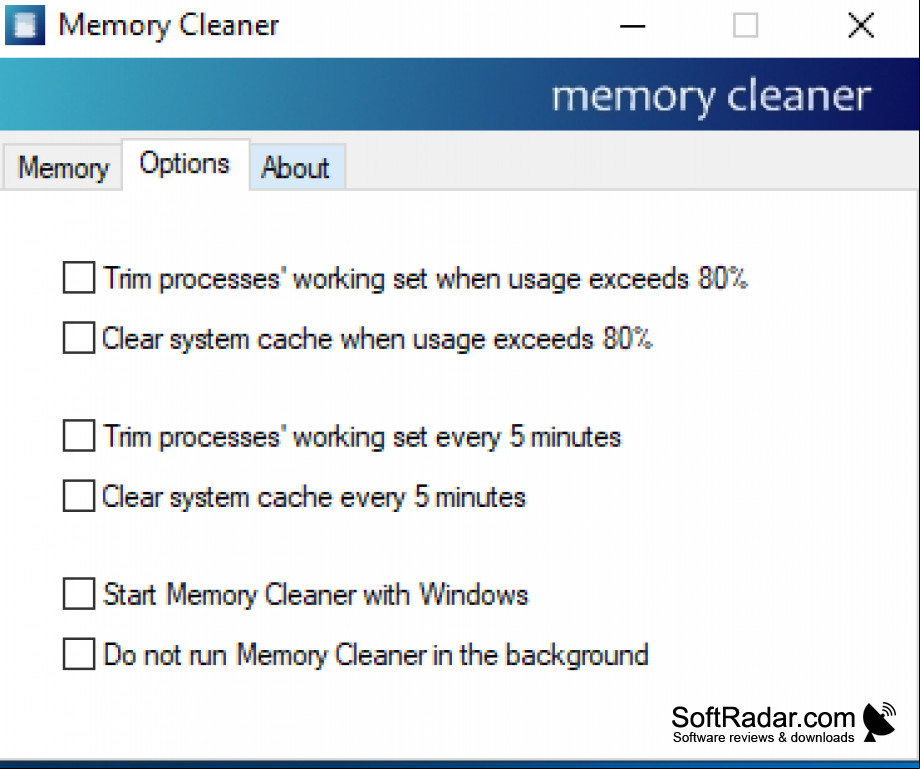
Task: Click the 'Do not run Memory Cleaner in the background' label
Action: 376,655
